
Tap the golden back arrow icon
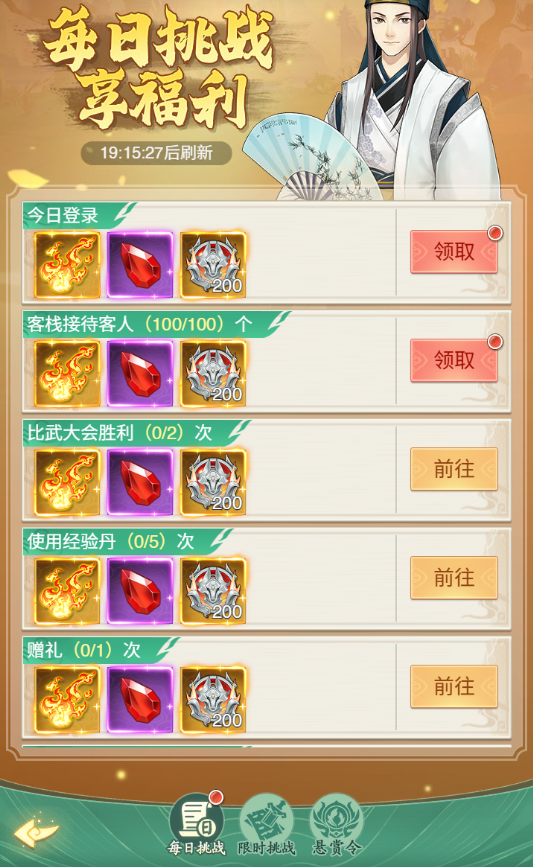[36, 833]
